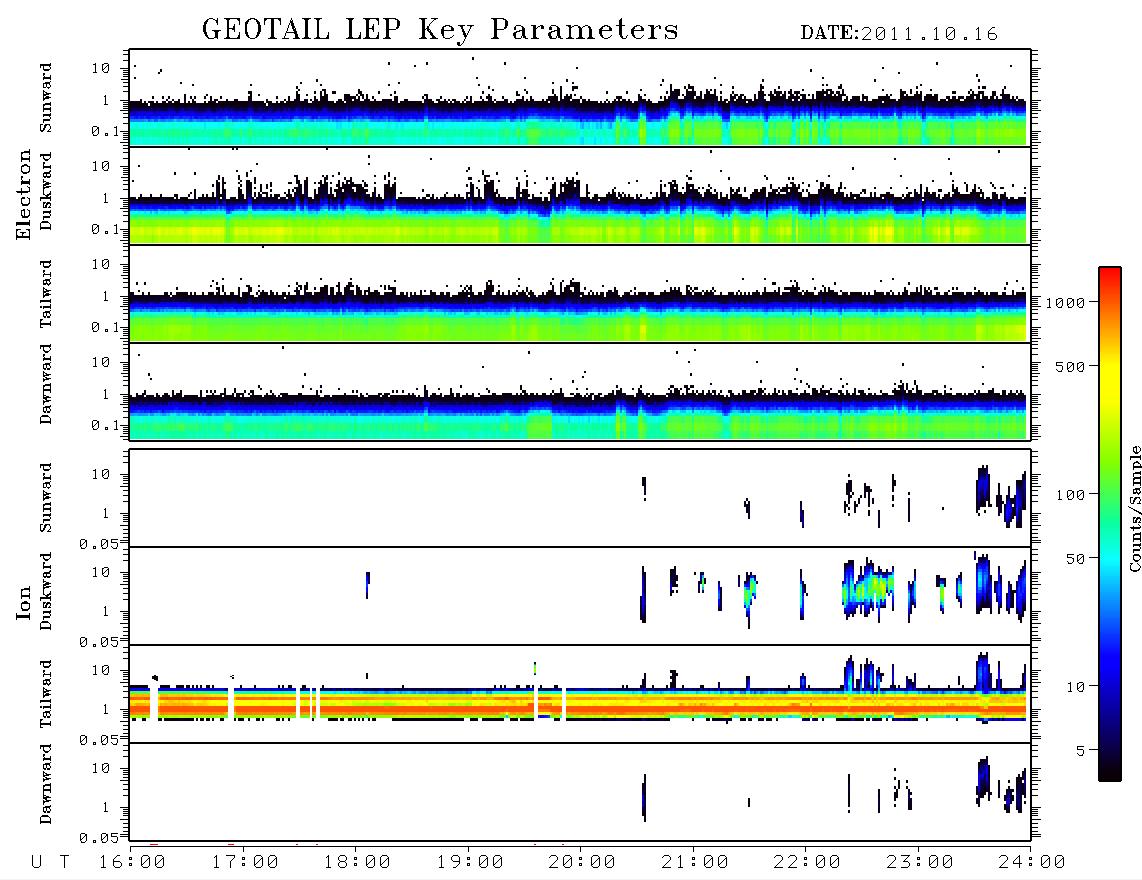Click the "1000" colorbar tick value
Screen dimensions: 1142x880
tap(1065, 302)
